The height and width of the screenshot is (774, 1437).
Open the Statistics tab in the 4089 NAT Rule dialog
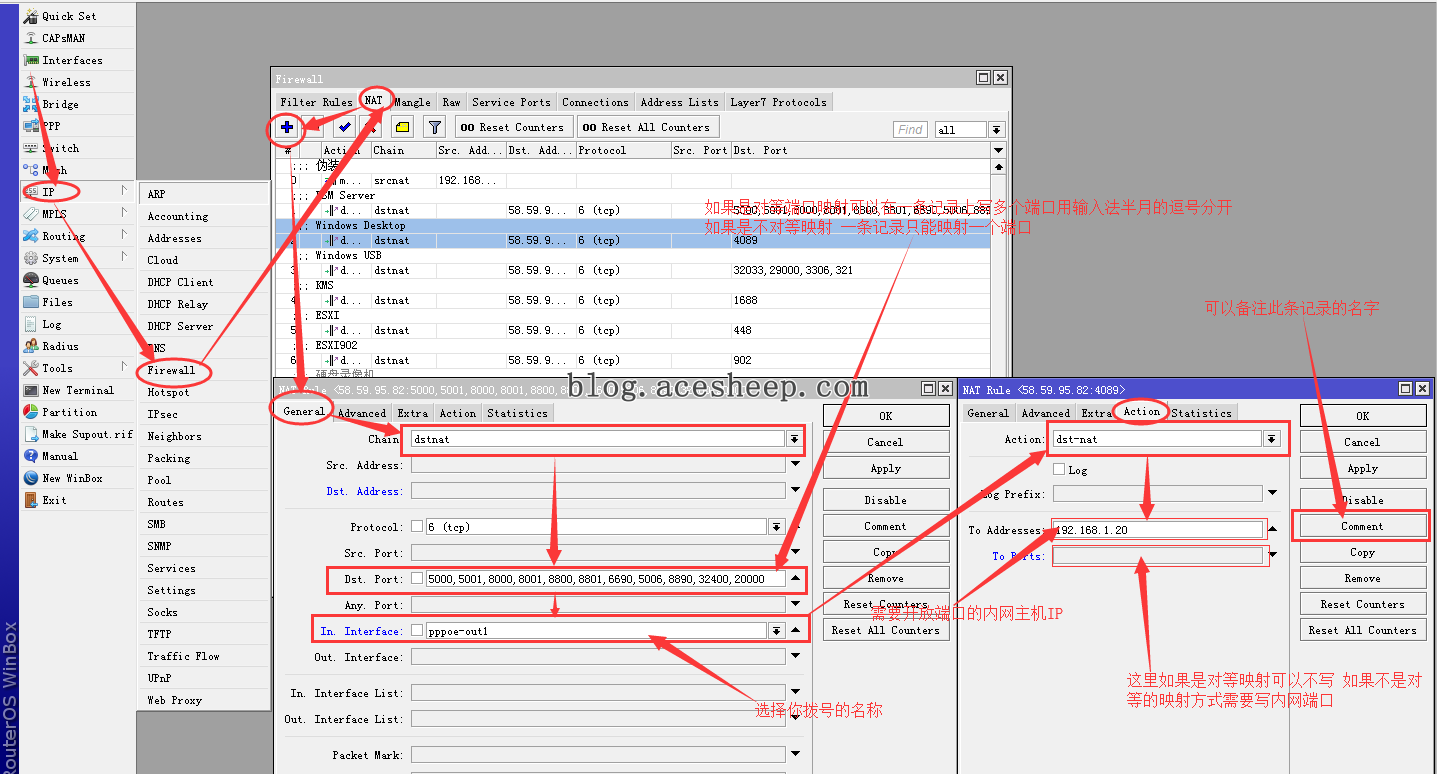pos(1202,413)
